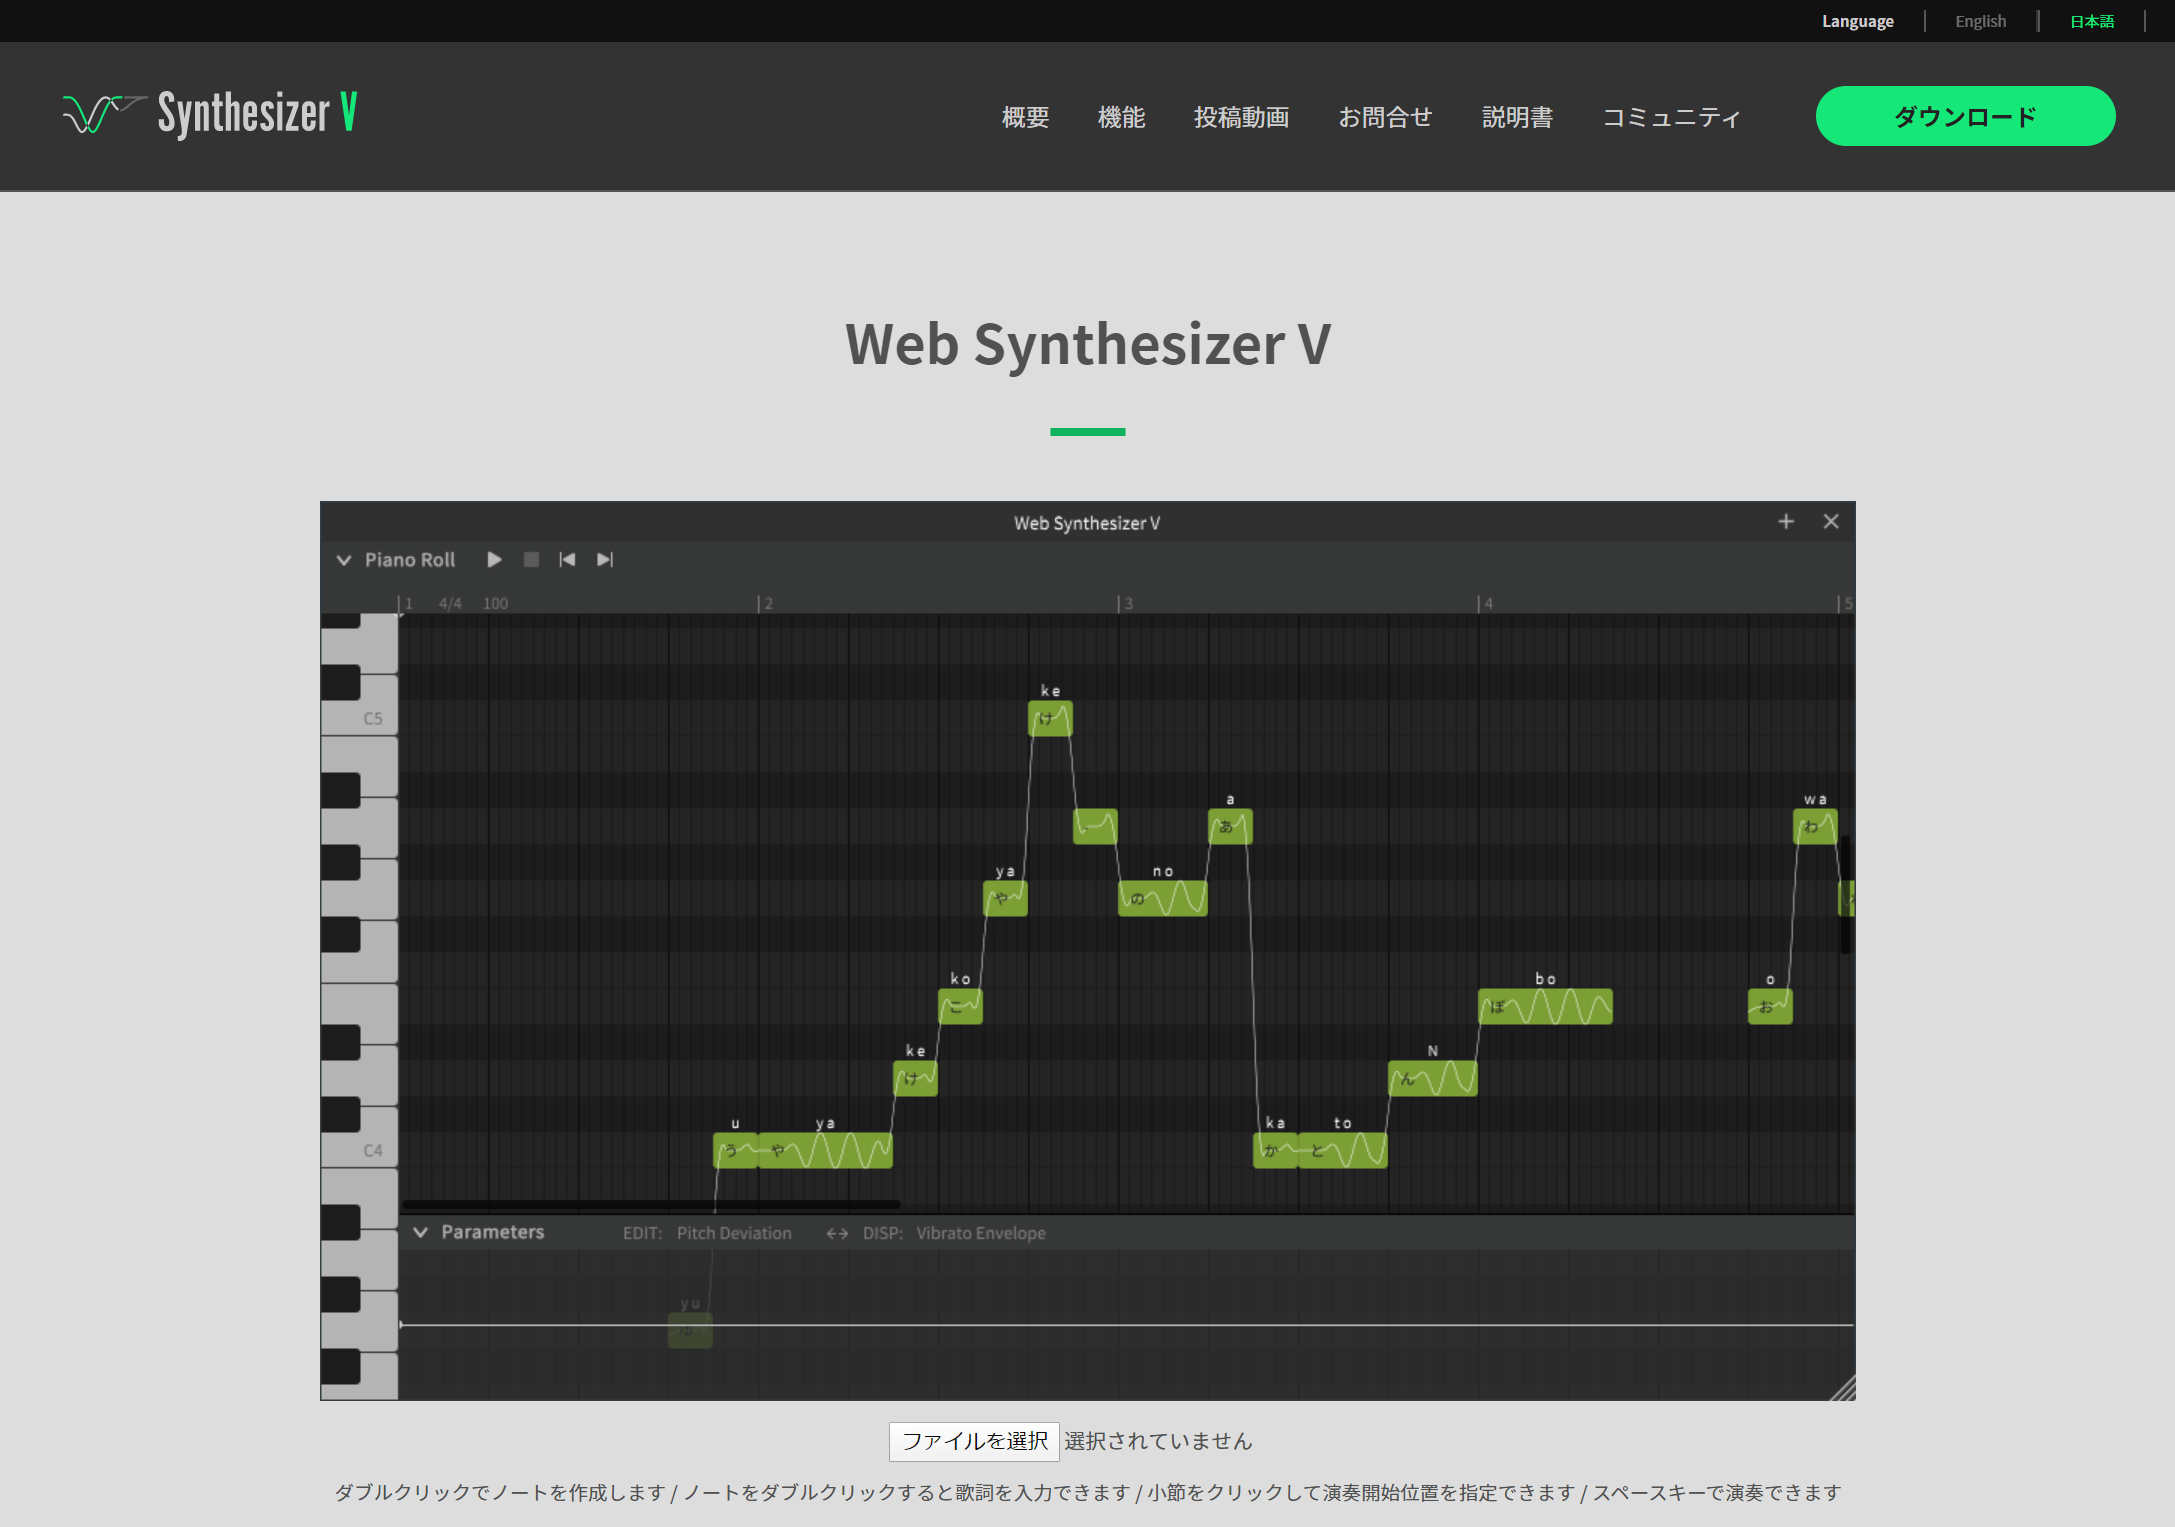The width and height of the screenshot is (2175, 1527).
Task: Select the 'ka' note block
Action: pos(1275,1151)
